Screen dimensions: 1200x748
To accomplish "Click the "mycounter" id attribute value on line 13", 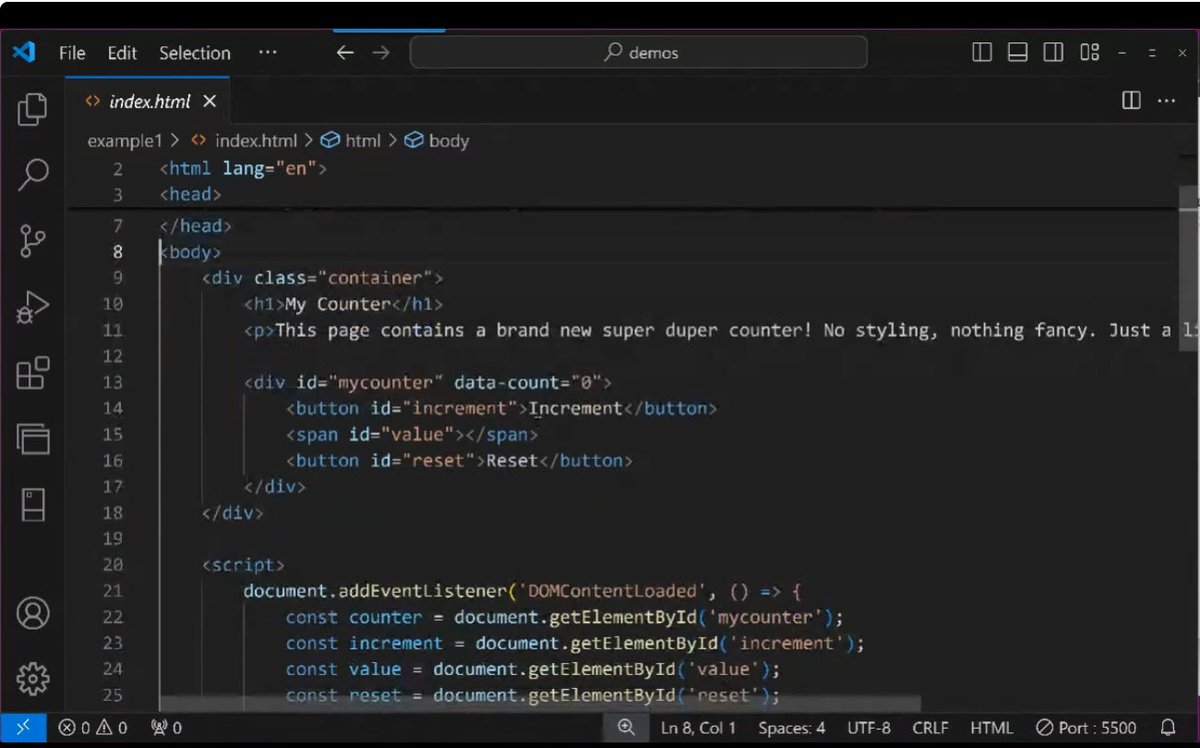I will point(385,382).
